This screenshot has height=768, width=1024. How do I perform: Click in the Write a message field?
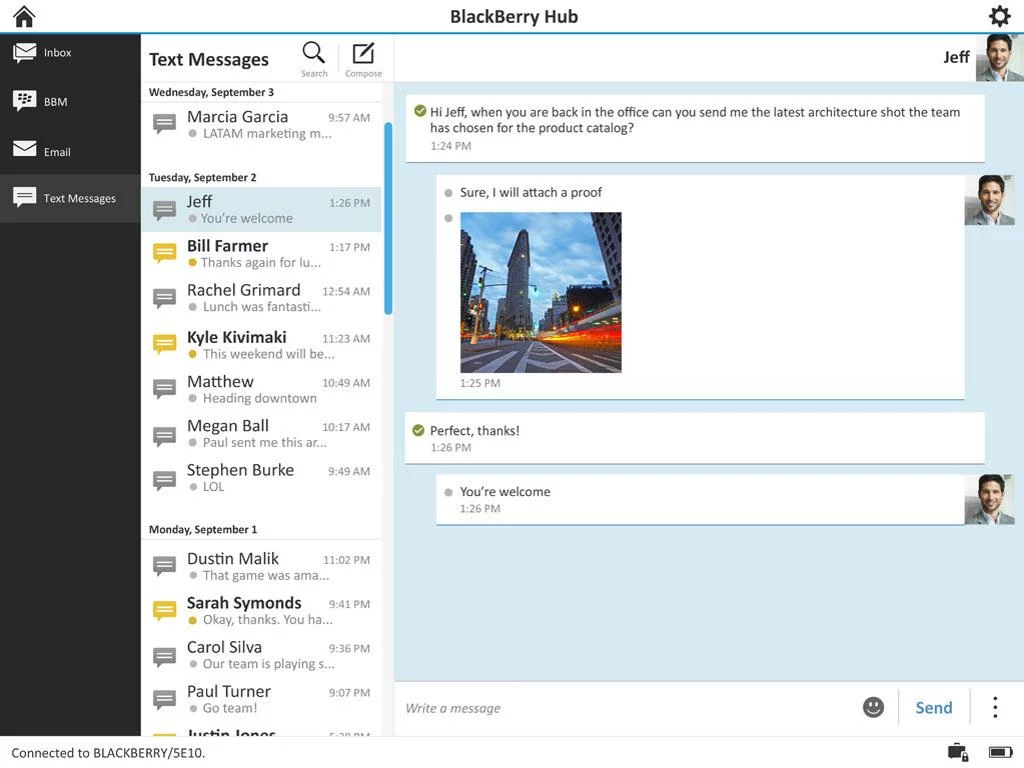pyautogui.click(x=550, y=706)
